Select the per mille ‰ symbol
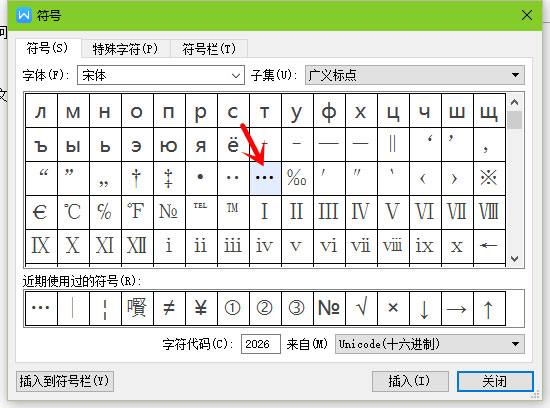This screenshot has height=408, width=550. click(x=297, y=178)
